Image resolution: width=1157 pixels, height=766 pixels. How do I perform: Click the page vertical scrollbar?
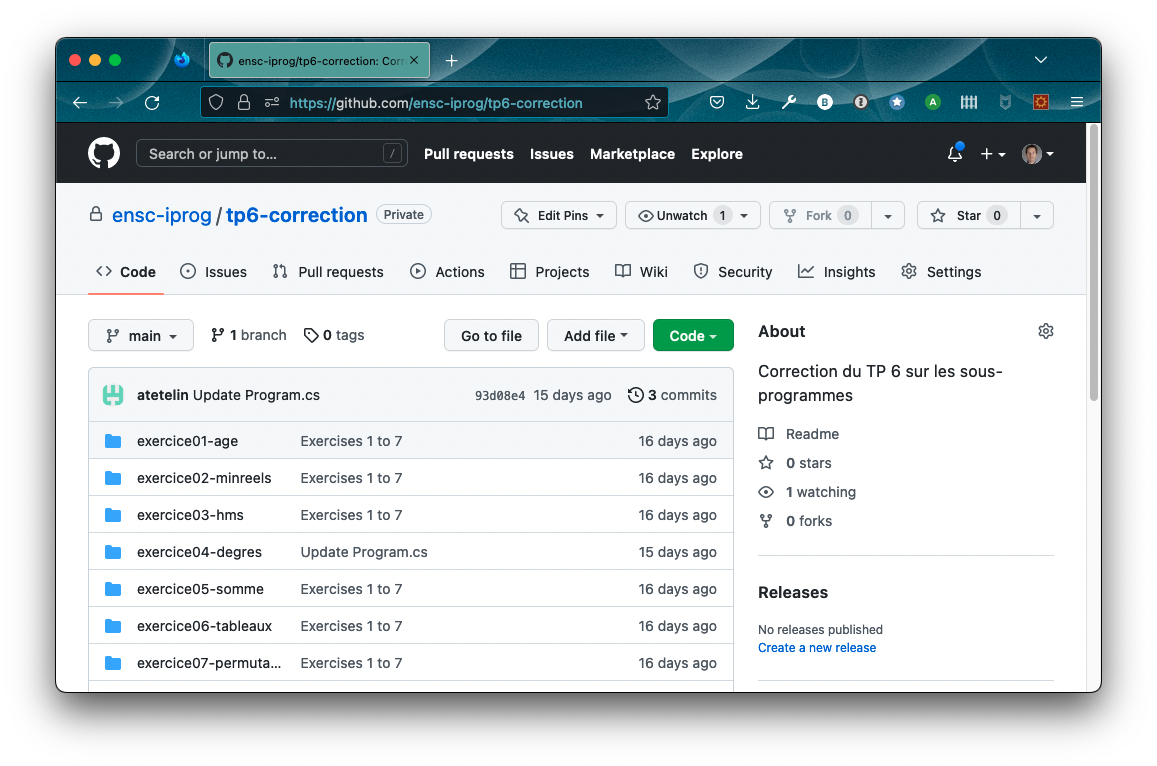[x=1094, y=262]
